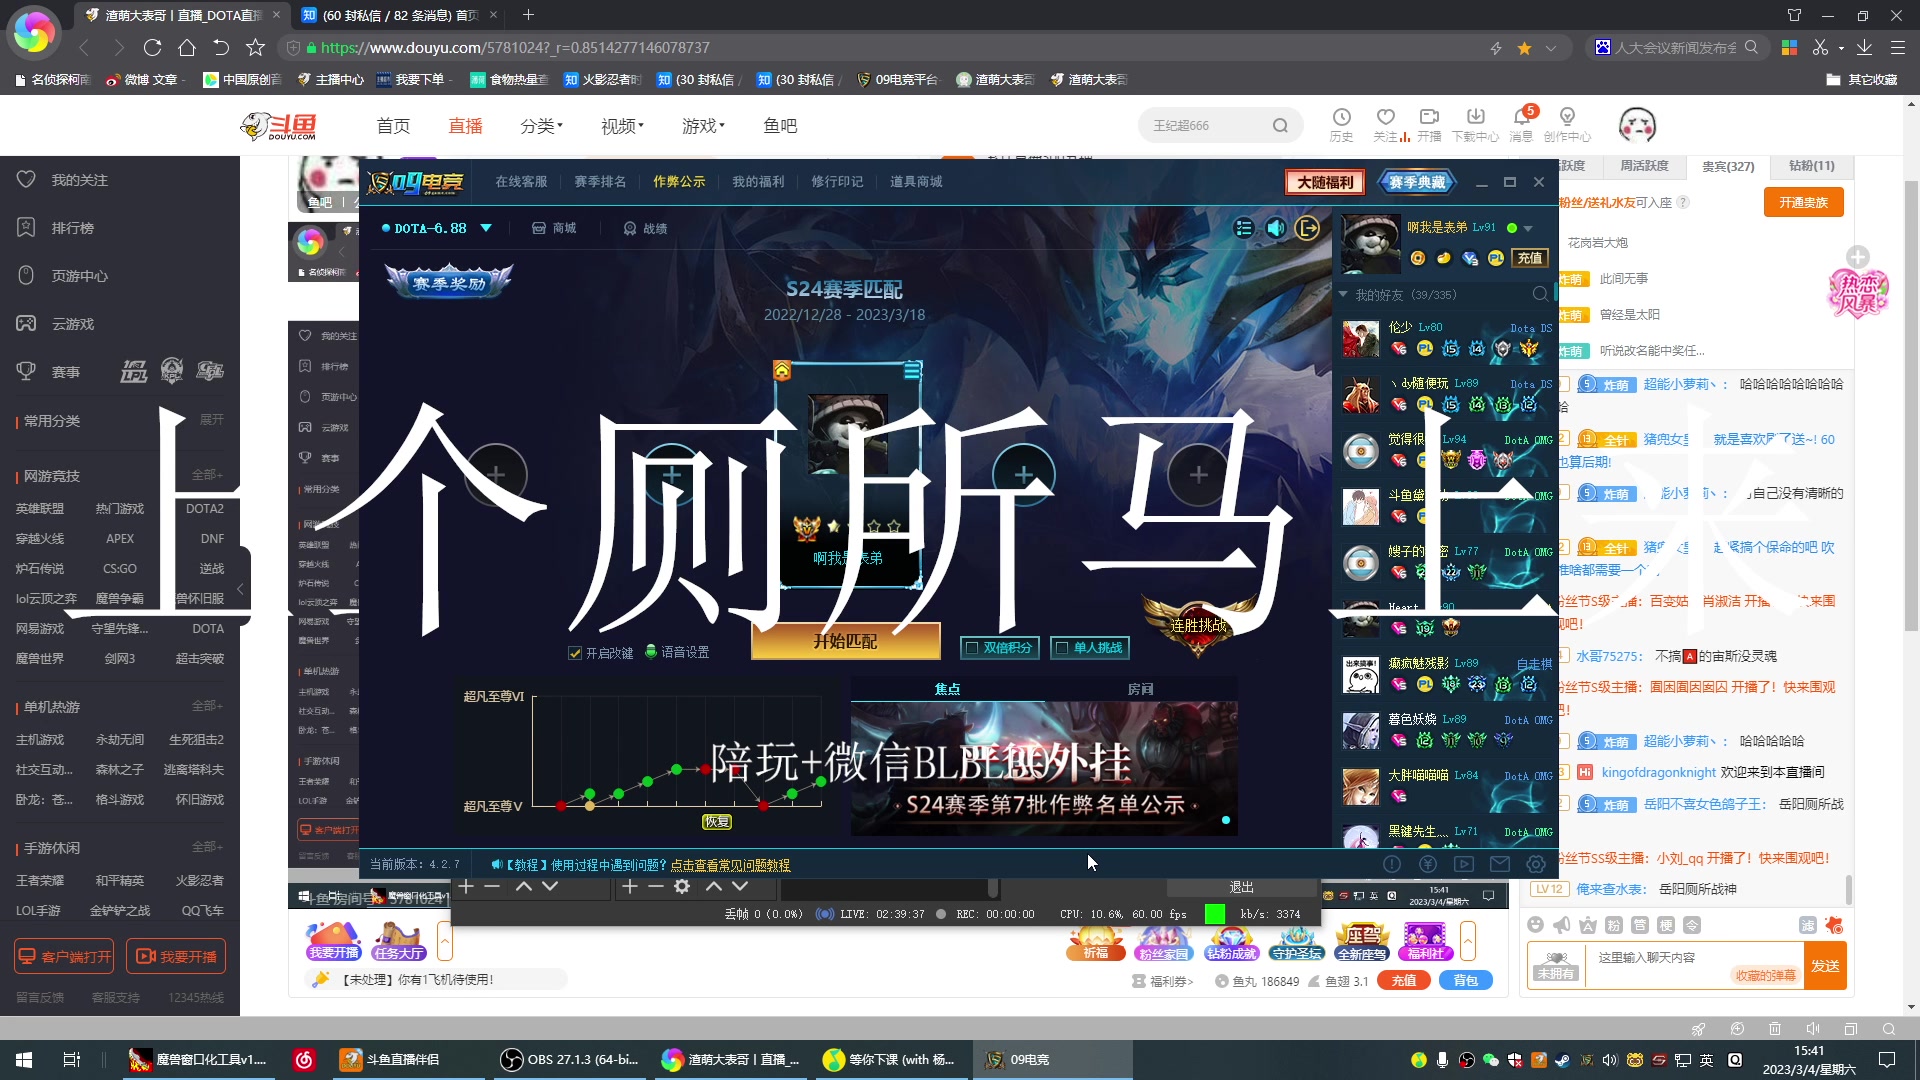This screenshot has height=1080, width=1920.
Task: Click the exclamation notice icon at bottom
Action: 1392,864
